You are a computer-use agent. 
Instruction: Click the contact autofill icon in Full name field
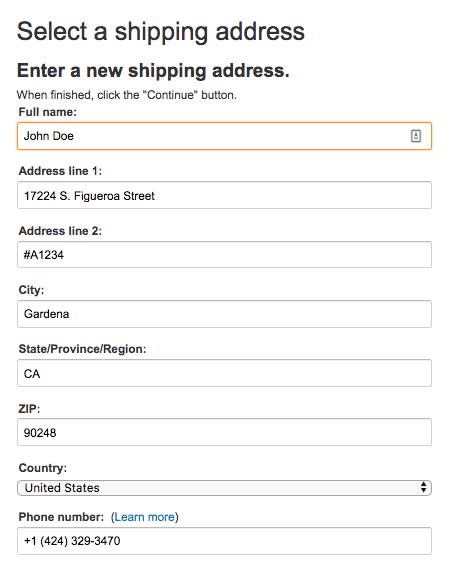[416, 136]
